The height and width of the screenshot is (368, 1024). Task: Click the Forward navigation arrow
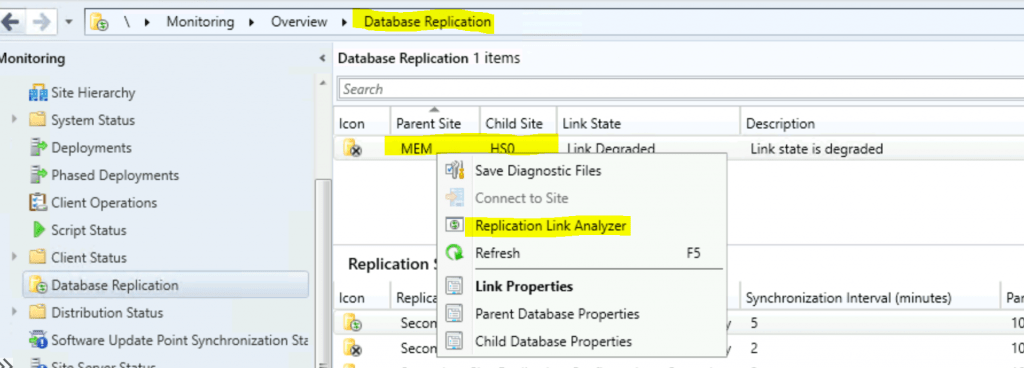click(41, 22)
